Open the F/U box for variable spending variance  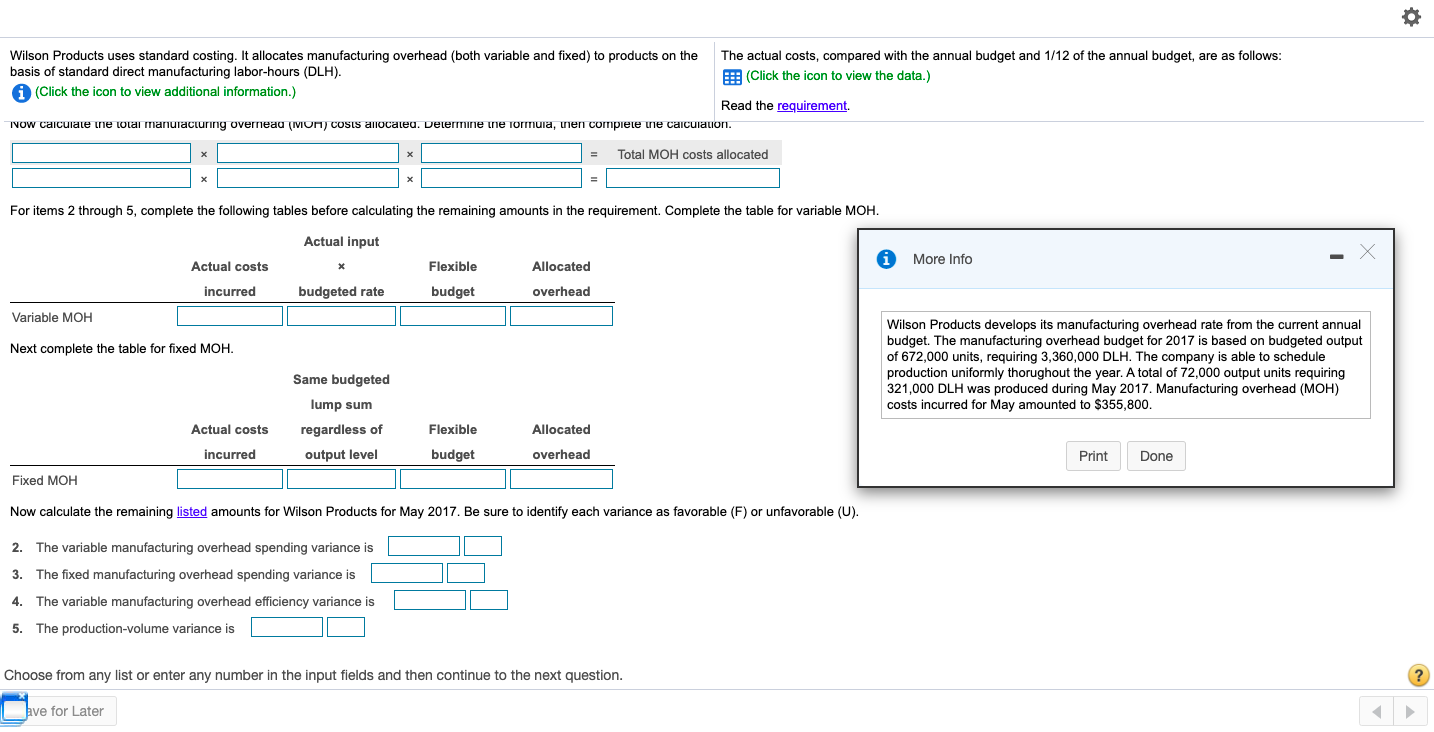point(483,546)
